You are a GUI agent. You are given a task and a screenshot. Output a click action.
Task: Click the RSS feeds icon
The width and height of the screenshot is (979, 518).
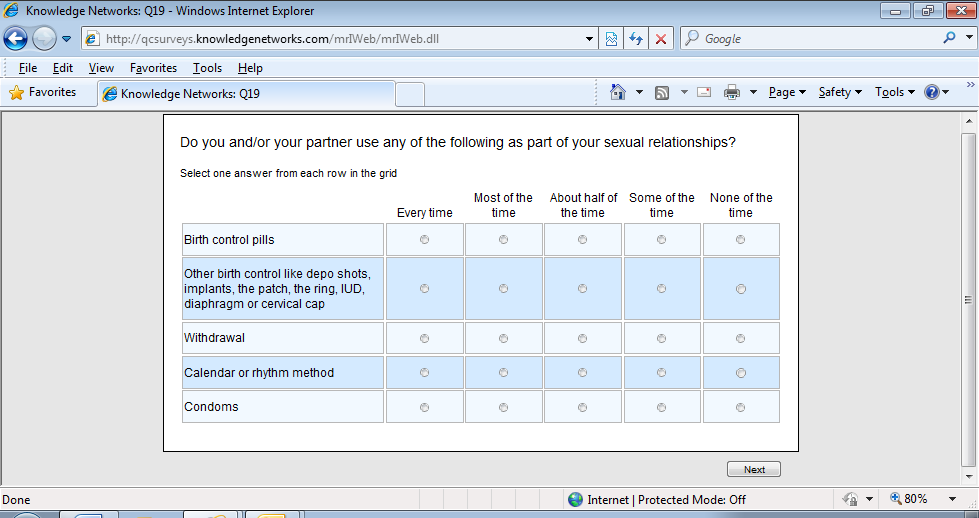(x=662, y=93)
